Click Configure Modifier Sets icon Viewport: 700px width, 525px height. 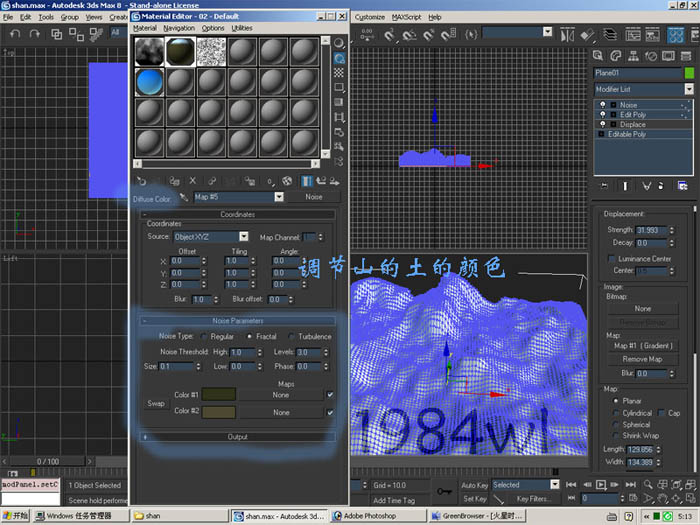(x=683, y=186)
